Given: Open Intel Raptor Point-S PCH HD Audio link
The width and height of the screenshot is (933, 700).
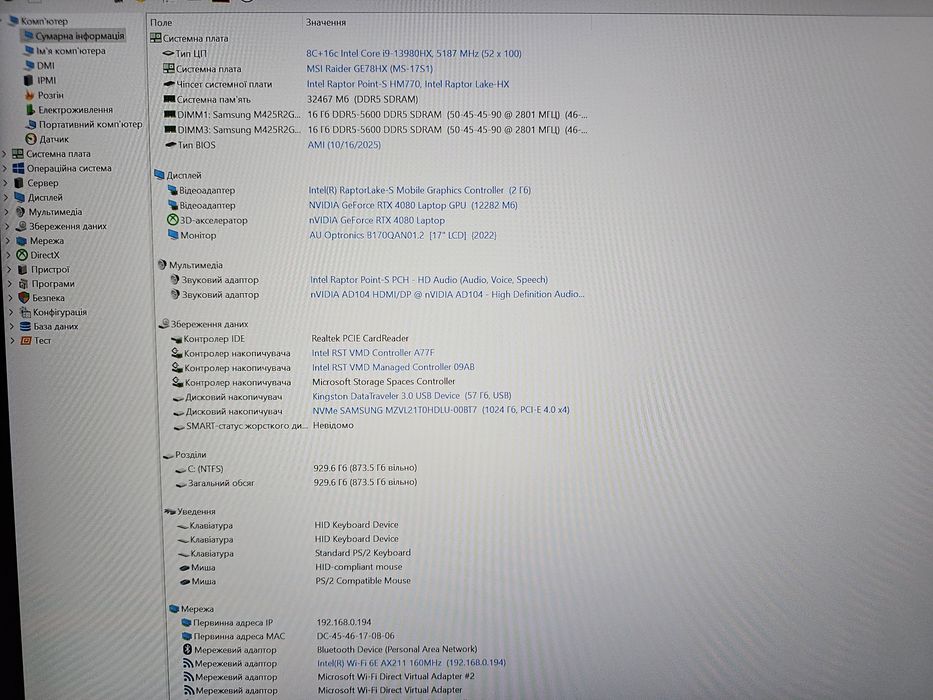Looking at the screenshot, I should (x=428, y=280).
